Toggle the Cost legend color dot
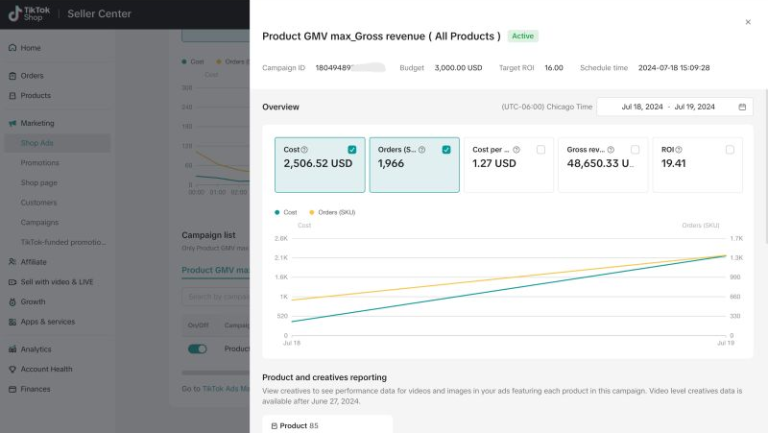The height and width of the screenshot is (433, 768). pyautogui.click(x=277, y=212)
